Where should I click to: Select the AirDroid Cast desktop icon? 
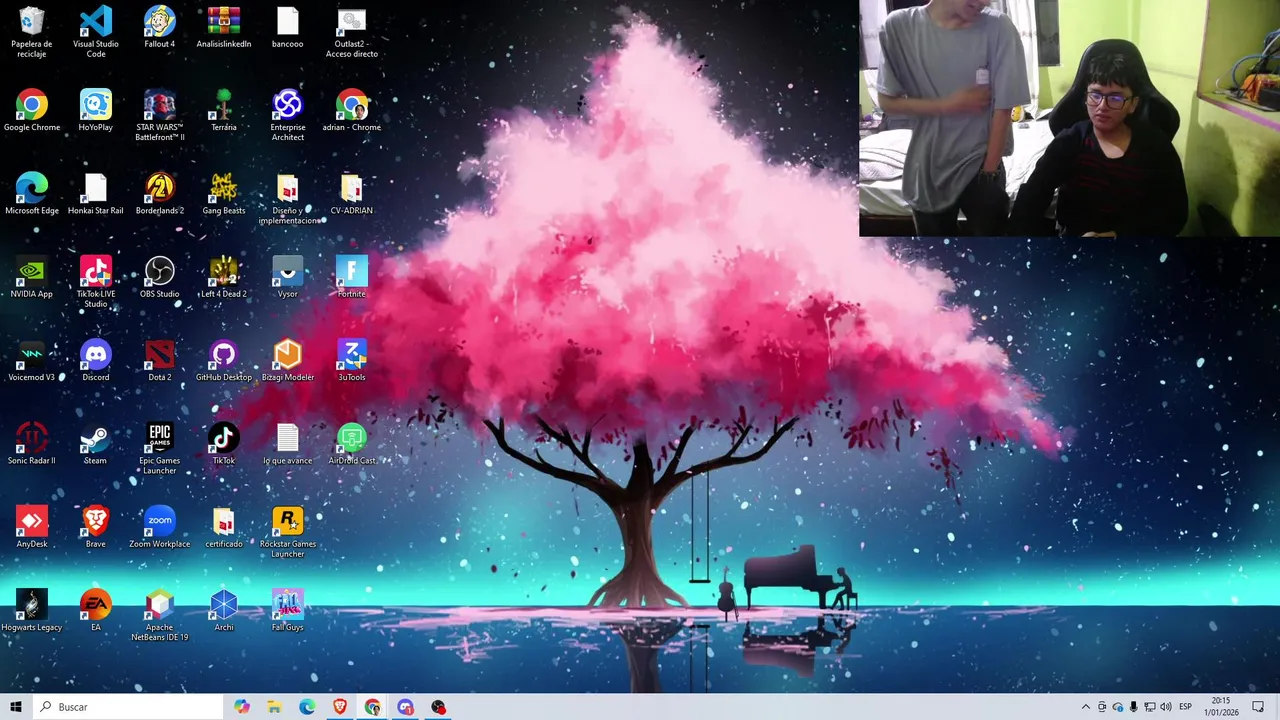click(x=351, y=438)
